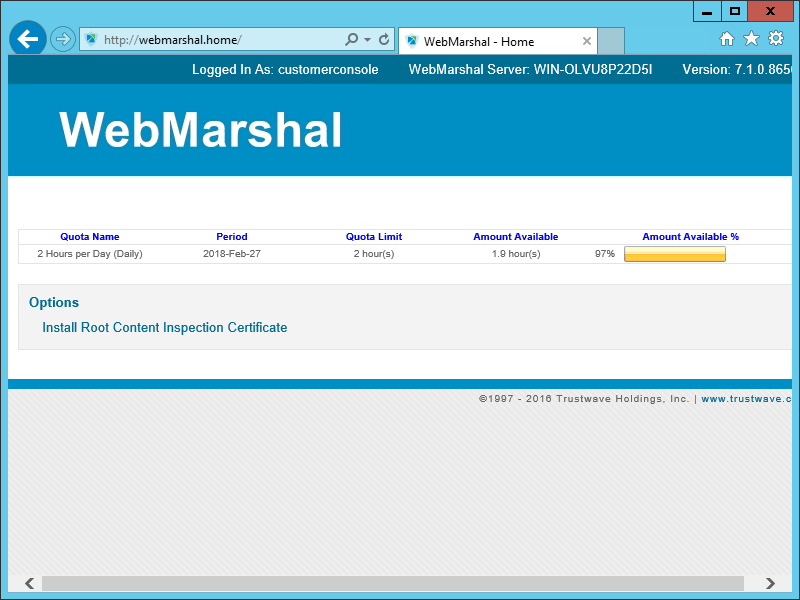Viewport: 800px width, 600px height.
Task: Click the horizontal scrollbar right arrow
Action: pyautogui.click(x=770, y=583)
